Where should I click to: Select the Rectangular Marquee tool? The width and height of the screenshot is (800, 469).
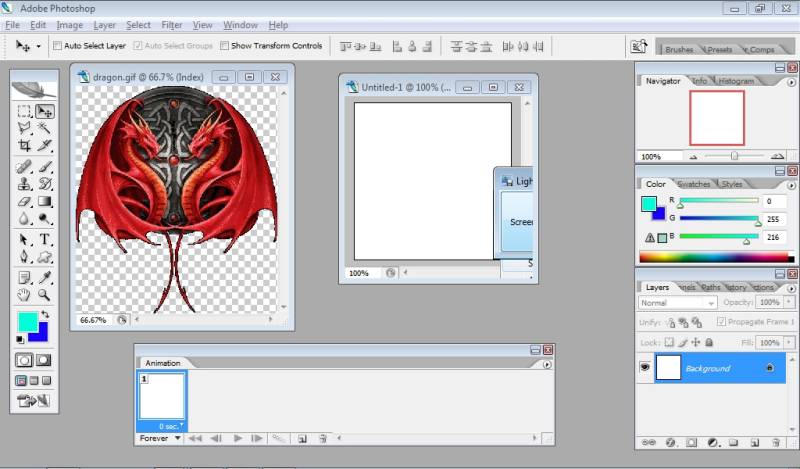[x=24, y=111]
